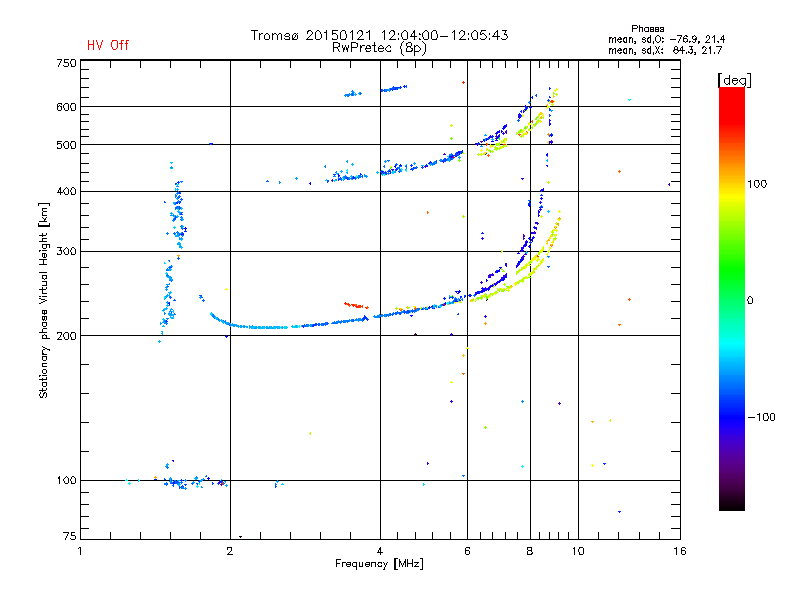Click 'mean, sd,O: -76.9, 21.4' statistics line

pyautogui.click(x=666, y=39)
